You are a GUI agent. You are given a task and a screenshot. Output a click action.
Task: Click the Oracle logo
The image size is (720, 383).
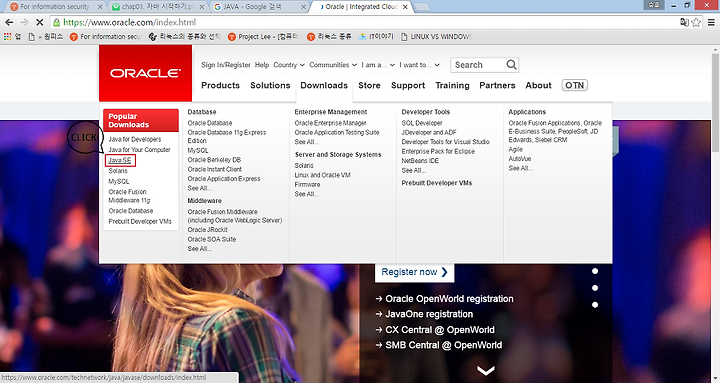(x=145, y=73)
